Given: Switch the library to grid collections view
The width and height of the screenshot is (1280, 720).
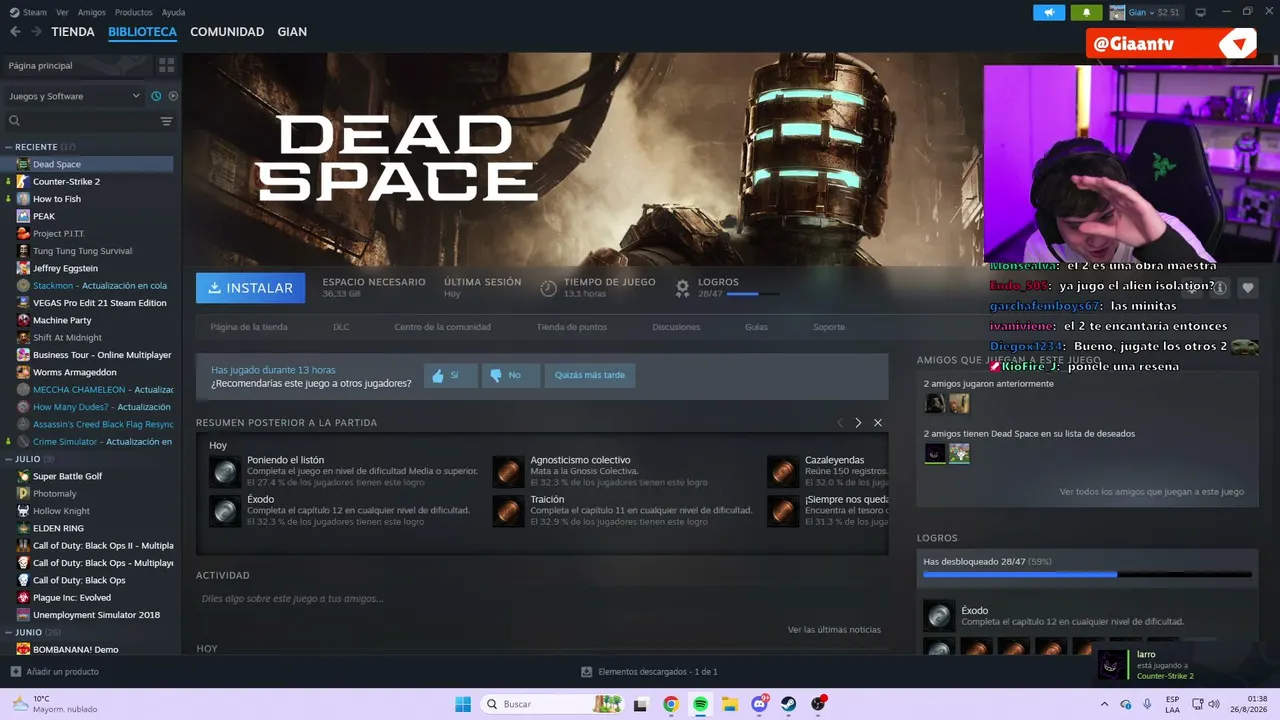Looking at the screenshot, I should [166, 65].
